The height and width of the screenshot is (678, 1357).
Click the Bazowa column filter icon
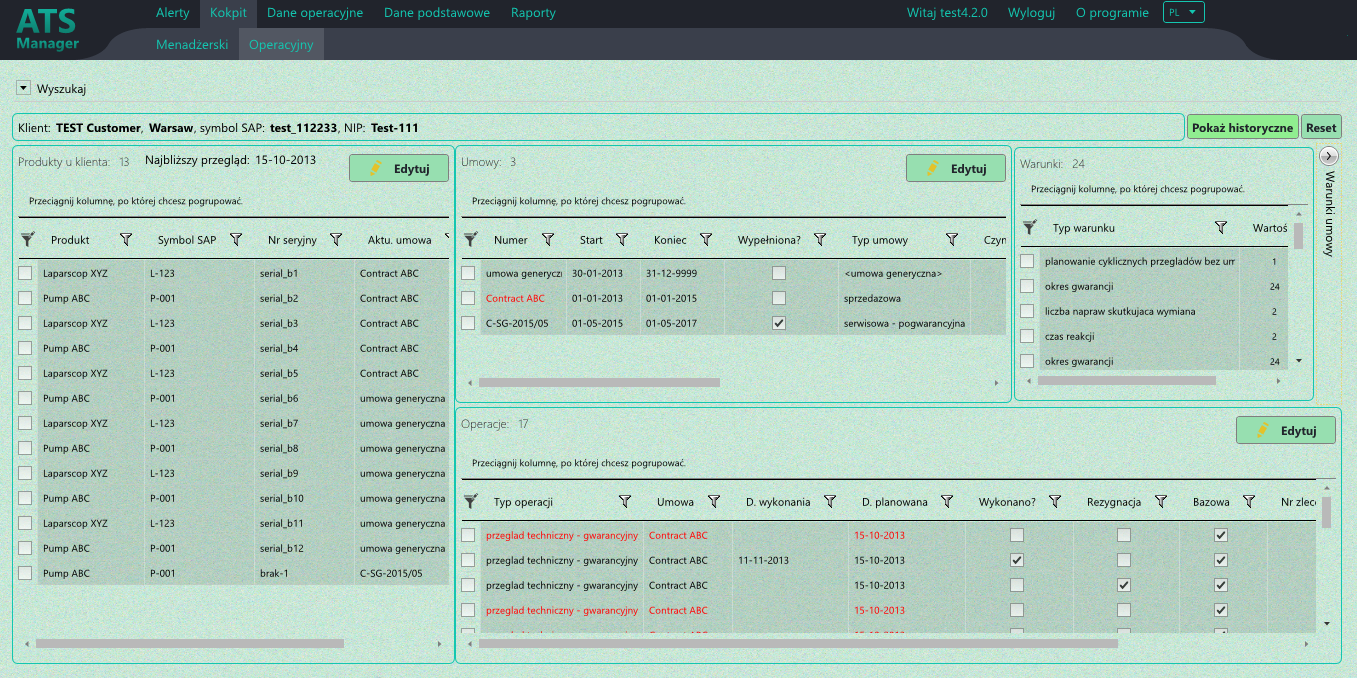click(x=1249, y=502)
